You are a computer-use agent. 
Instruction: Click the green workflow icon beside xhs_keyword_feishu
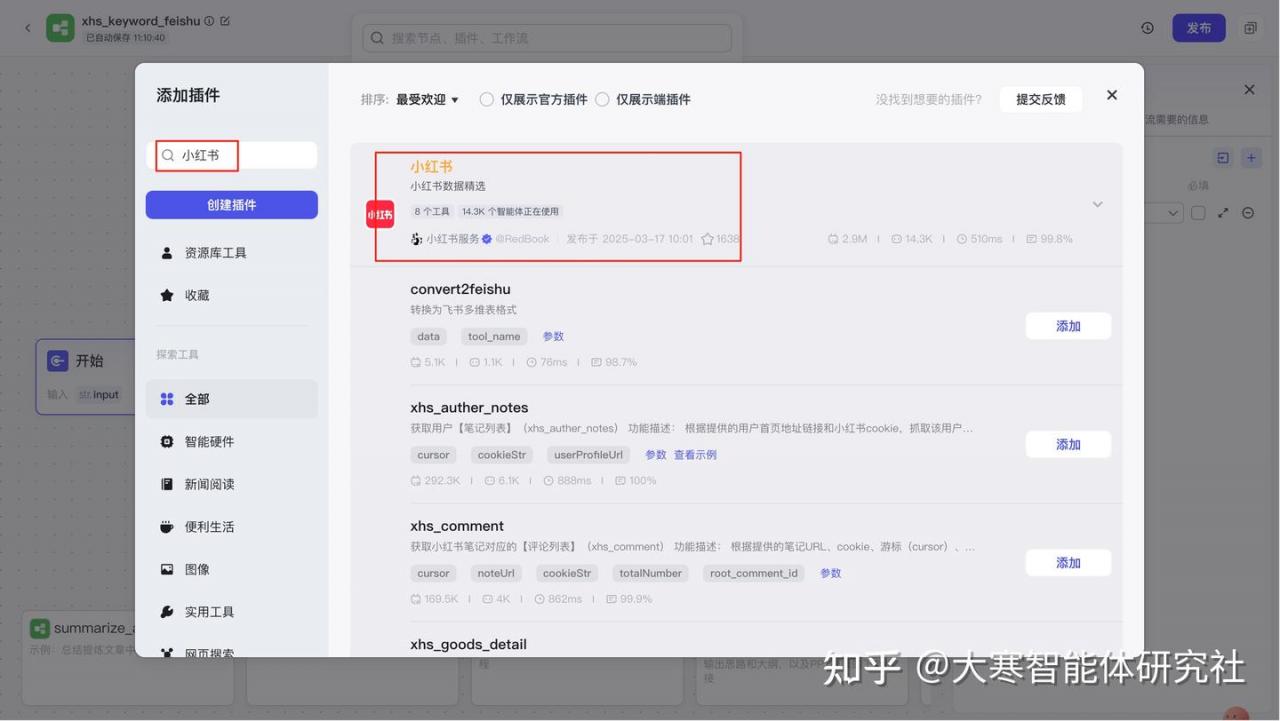pos(60,28)
